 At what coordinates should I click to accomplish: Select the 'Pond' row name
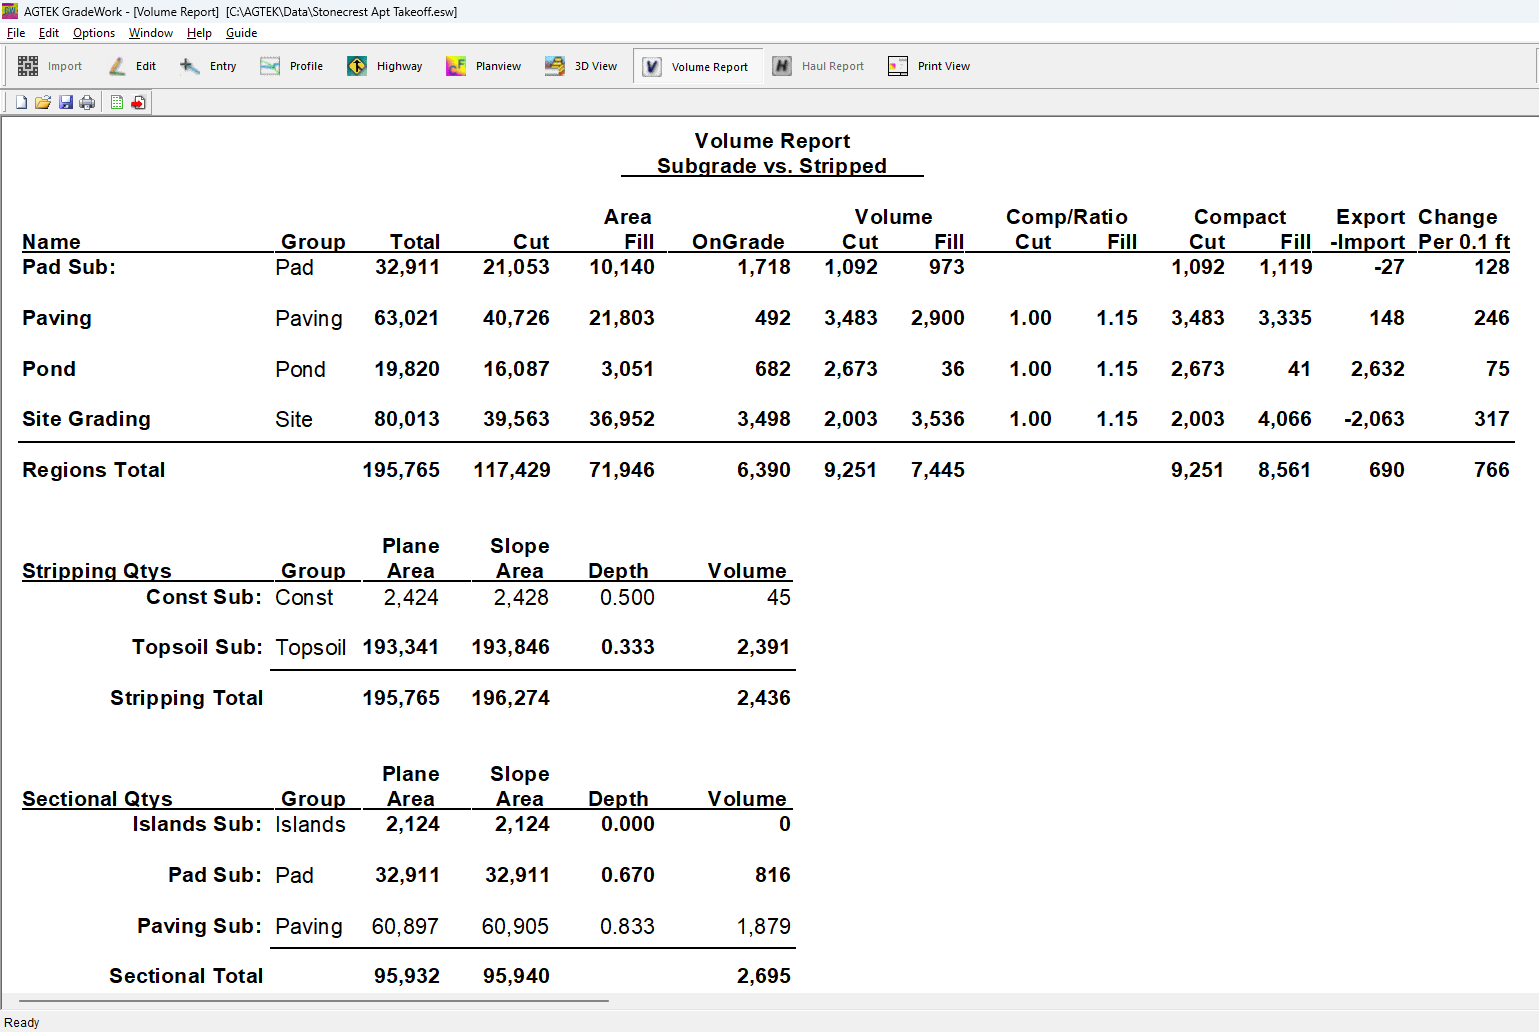tap(49, 369)
